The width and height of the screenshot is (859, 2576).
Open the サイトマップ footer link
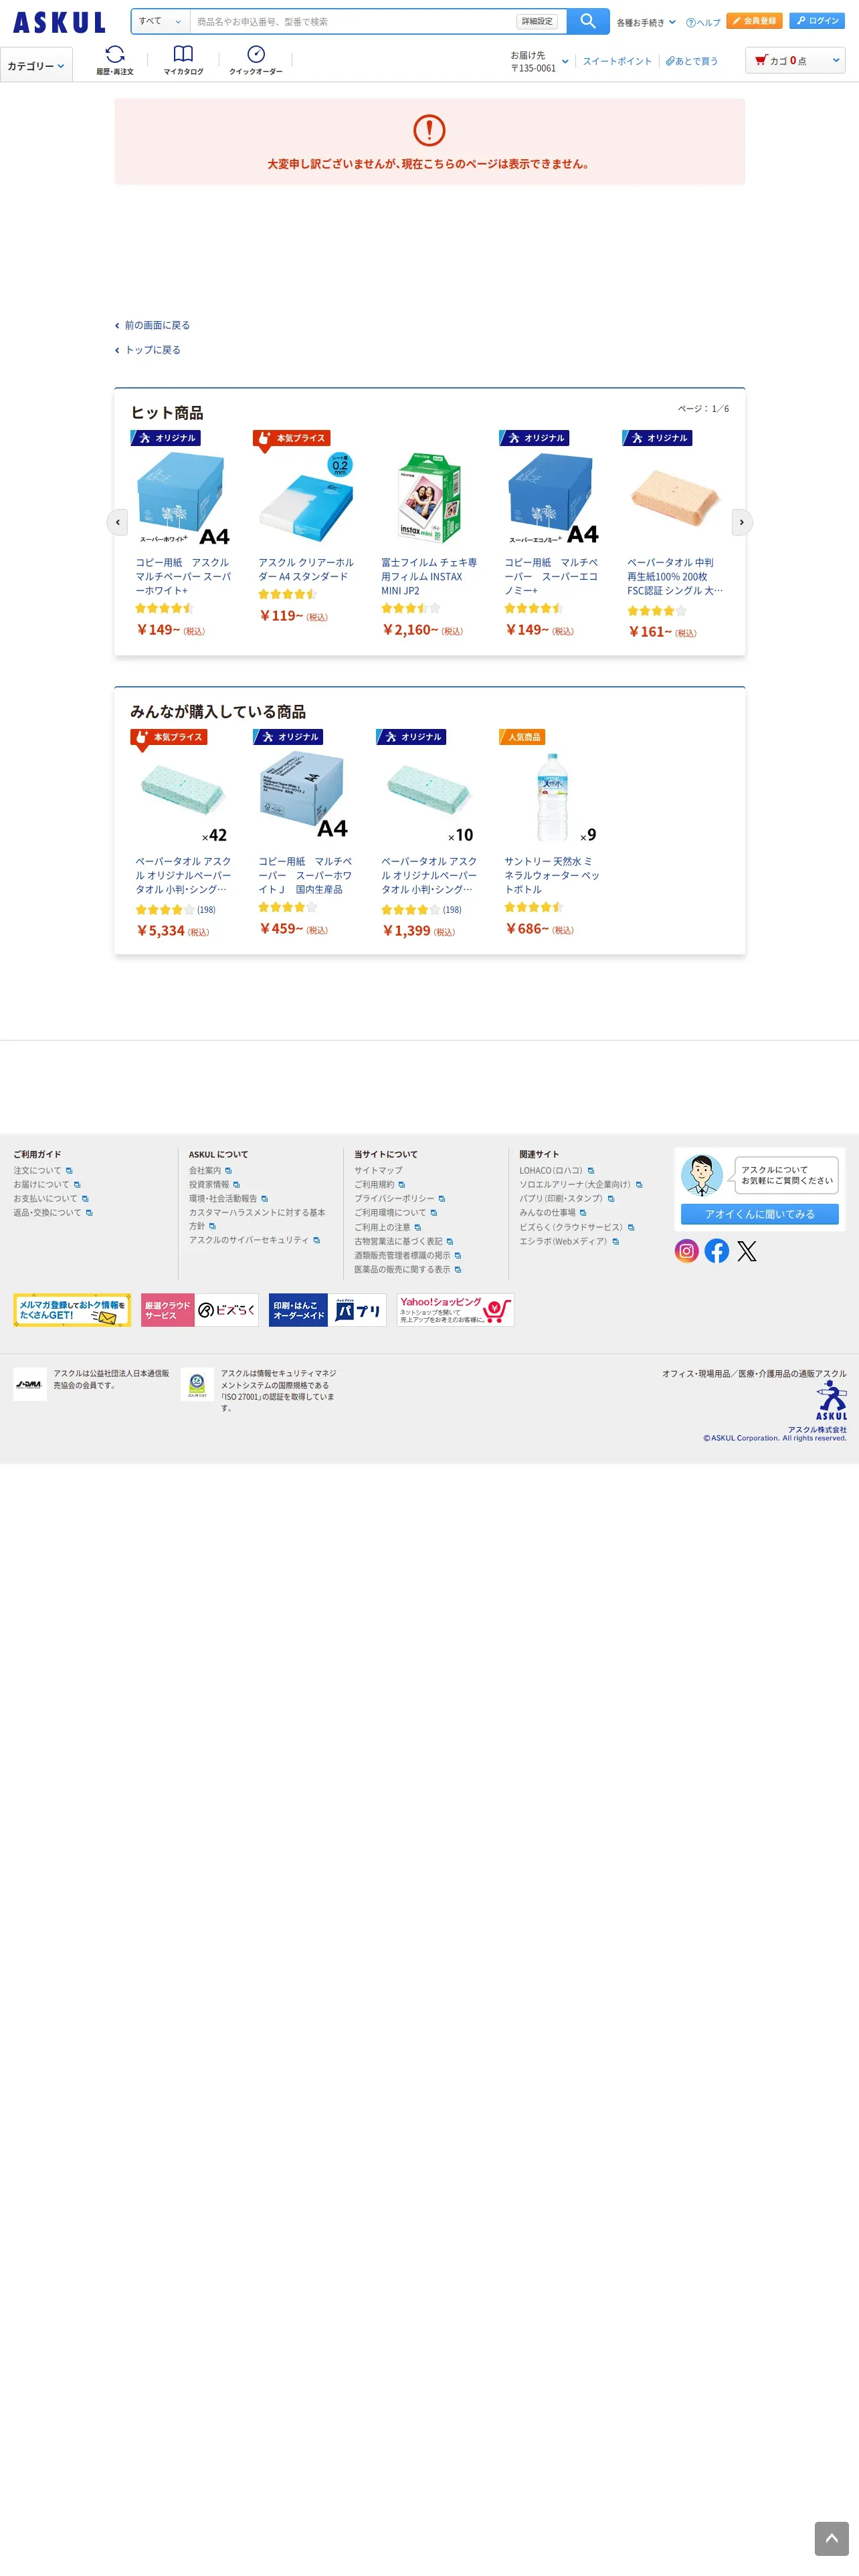click(378, 1171)
